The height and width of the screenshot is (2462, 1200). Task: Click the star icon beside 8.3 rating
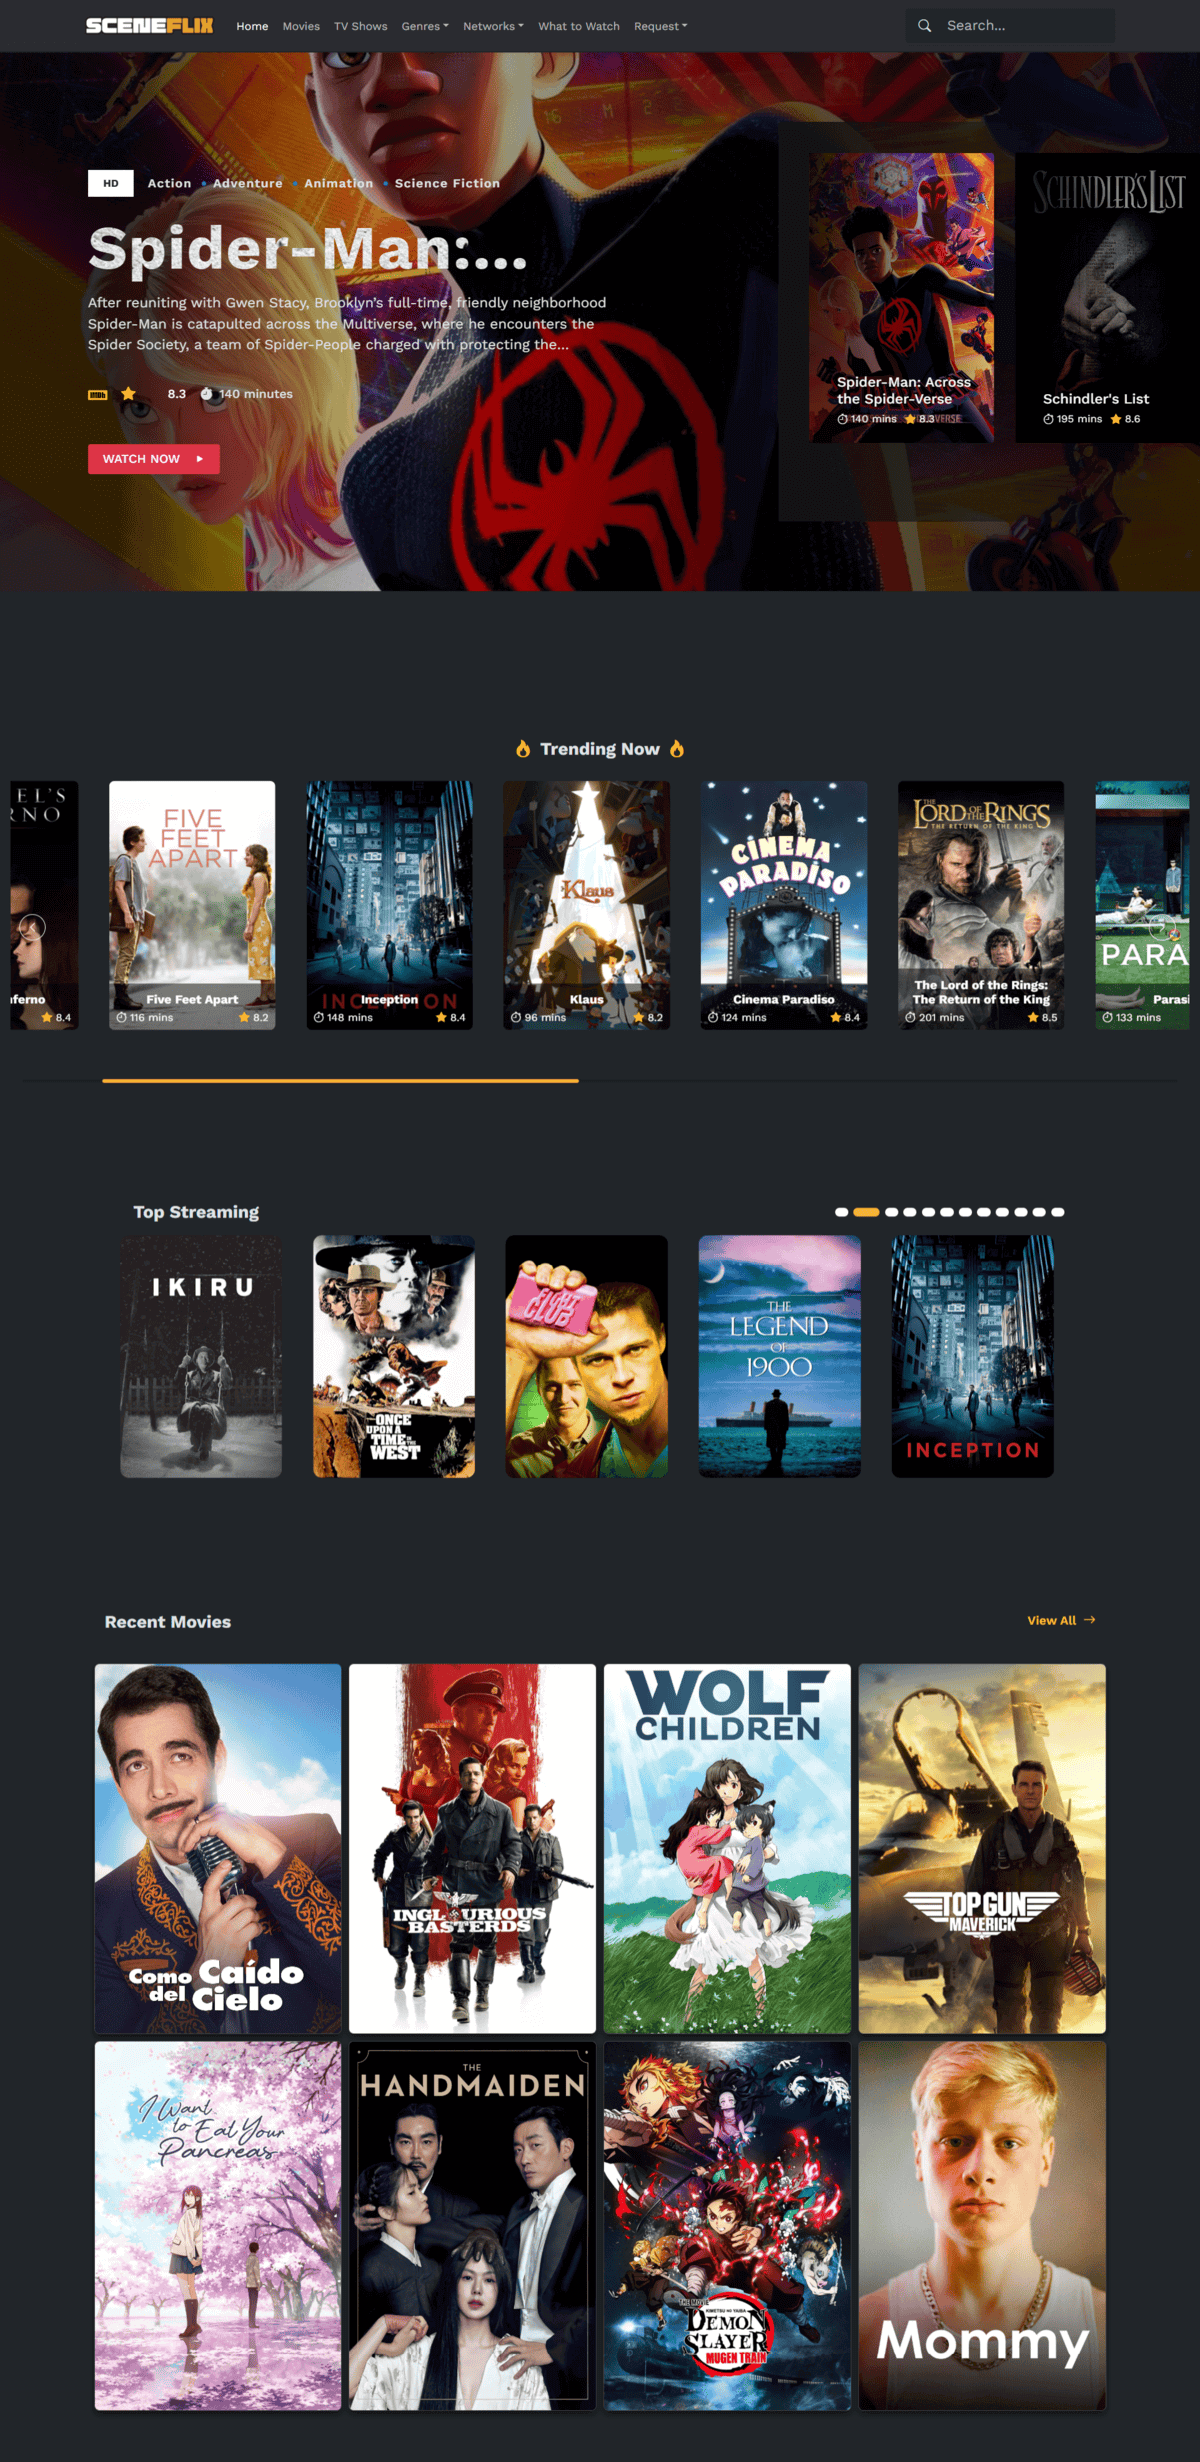(128, 394)
